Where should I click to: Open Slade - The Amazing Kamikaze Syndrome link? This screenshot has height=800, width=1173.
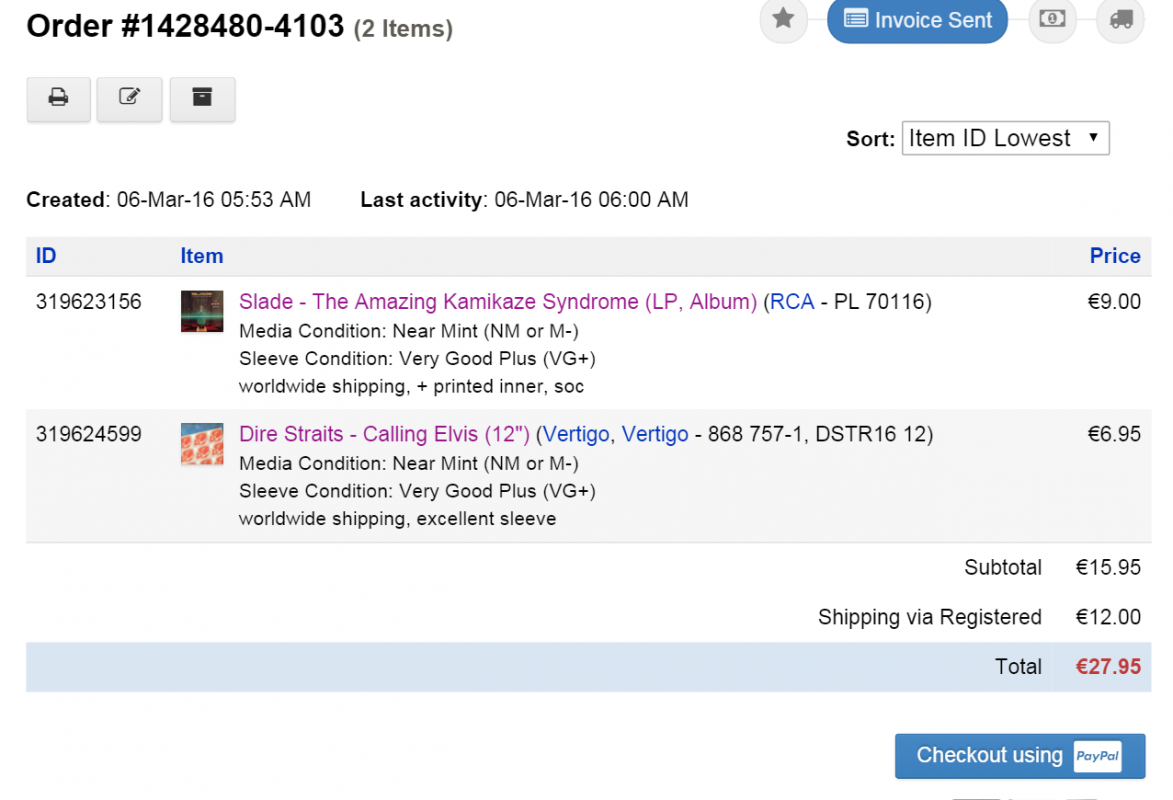[x=497, y=302]
